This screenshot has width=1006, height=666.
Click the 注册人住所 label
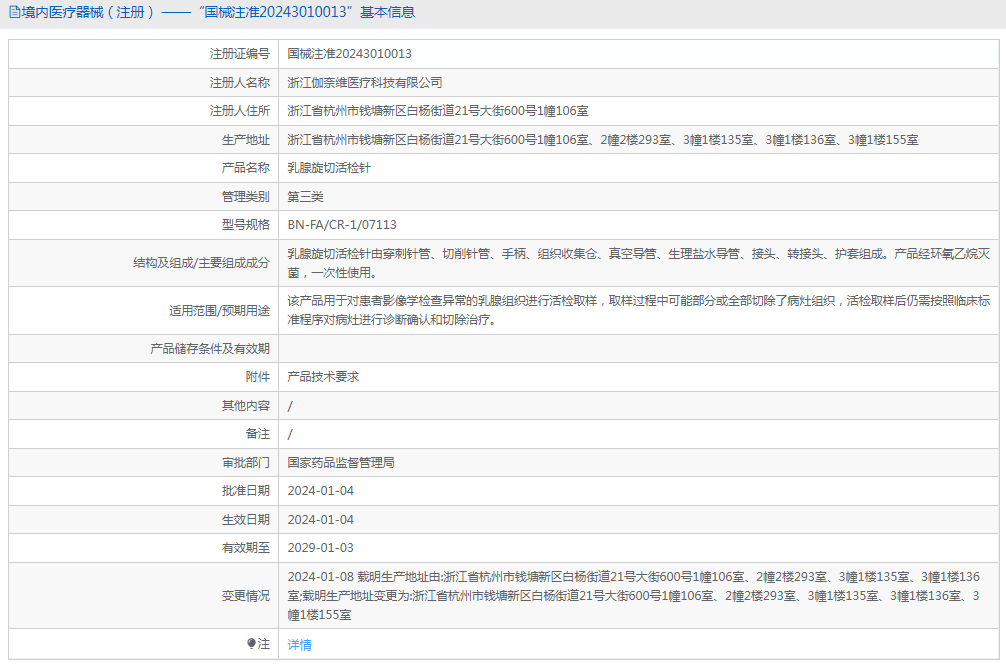pyautogui.click(x=239, y=111)
